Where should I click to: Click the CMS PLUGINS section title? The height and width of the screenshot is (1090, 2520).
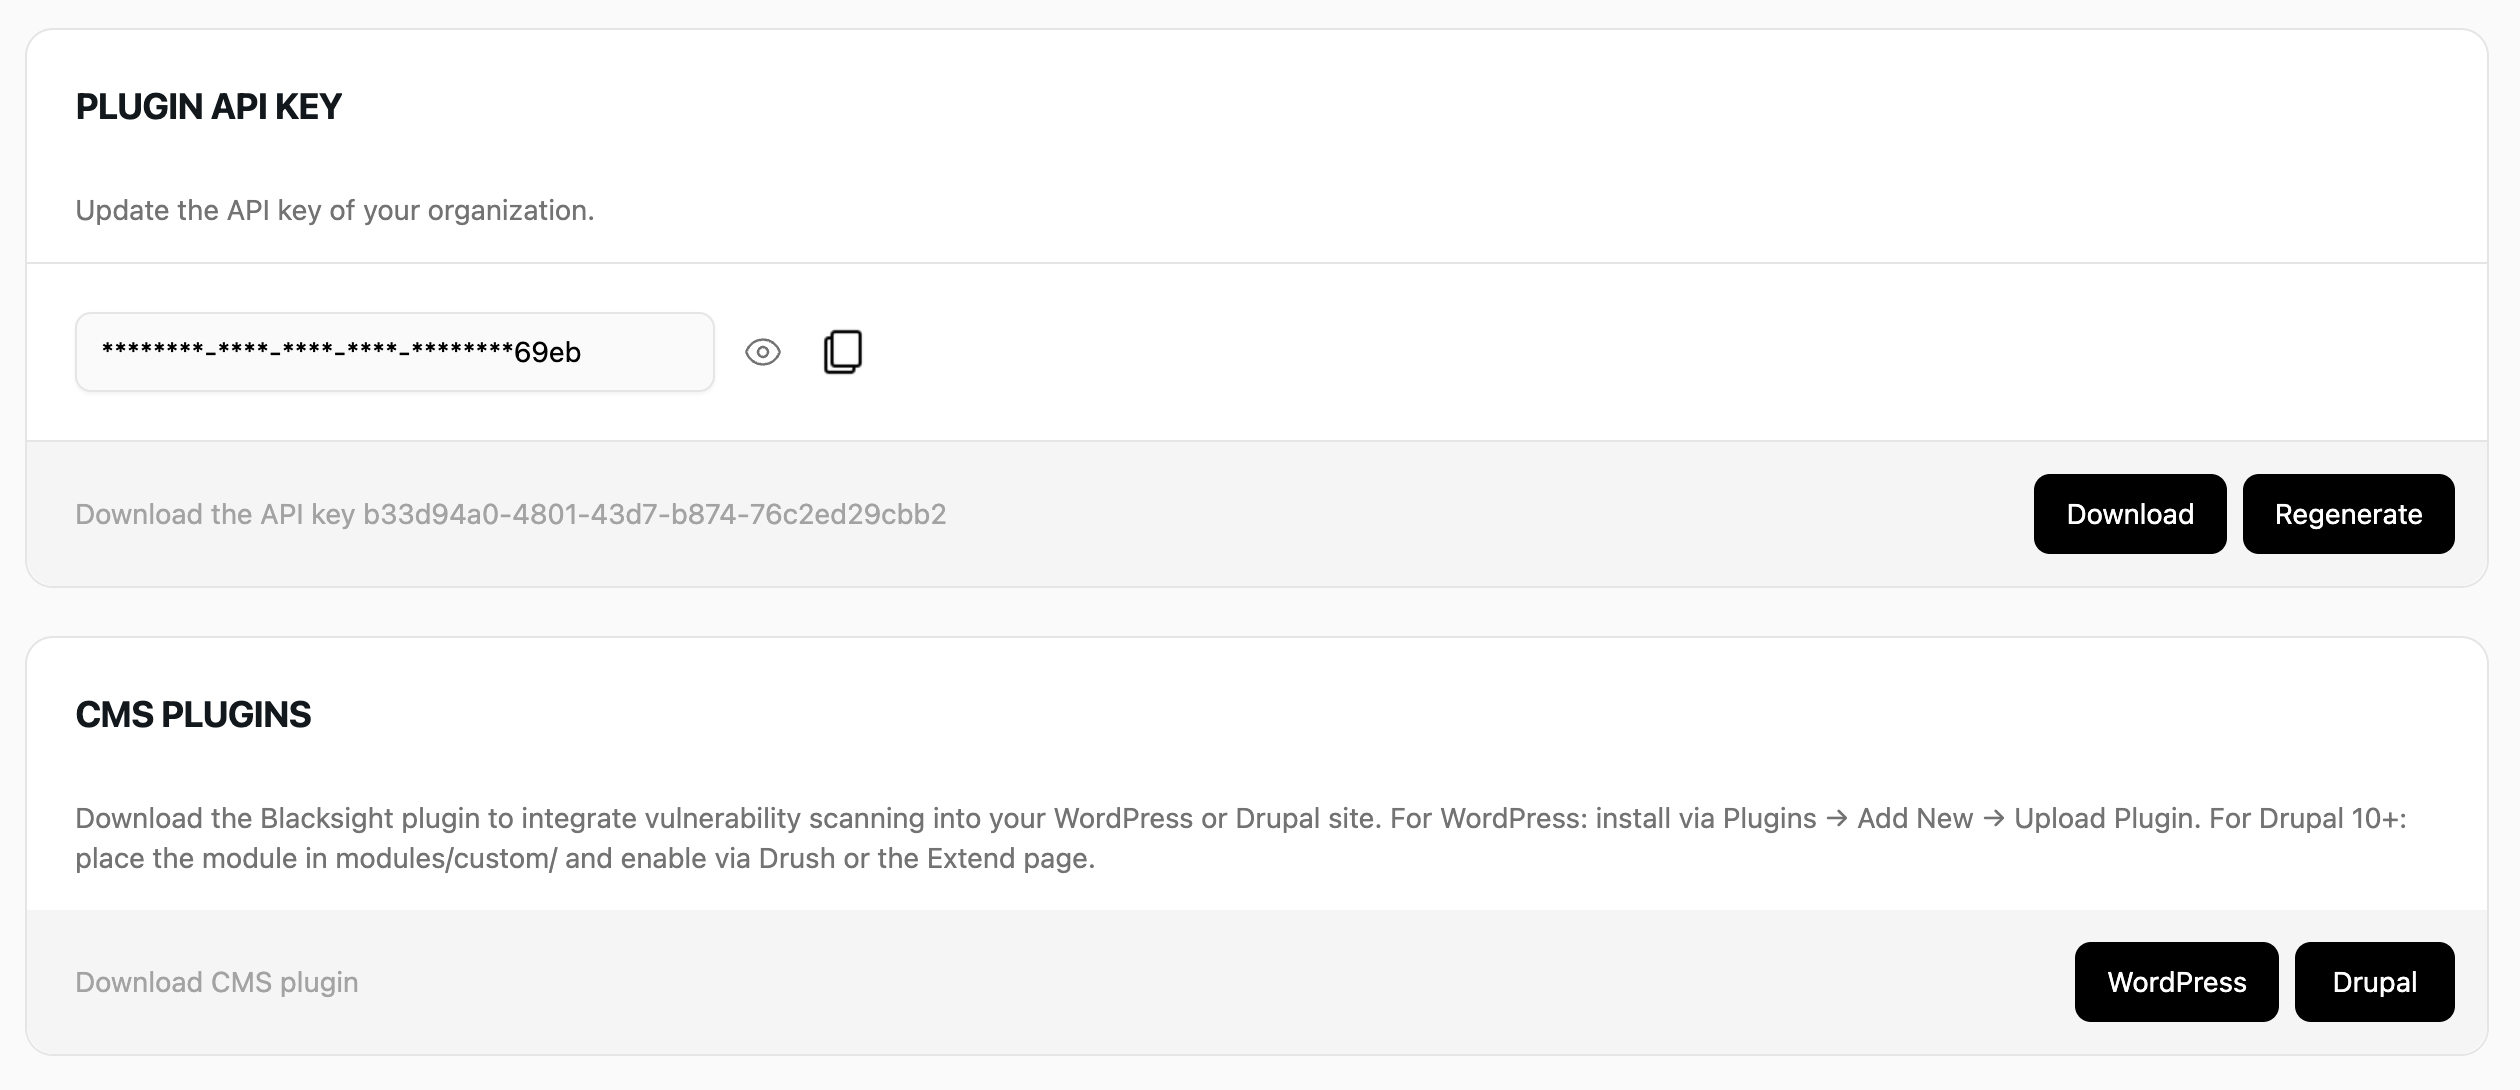[x=193, y=714]
